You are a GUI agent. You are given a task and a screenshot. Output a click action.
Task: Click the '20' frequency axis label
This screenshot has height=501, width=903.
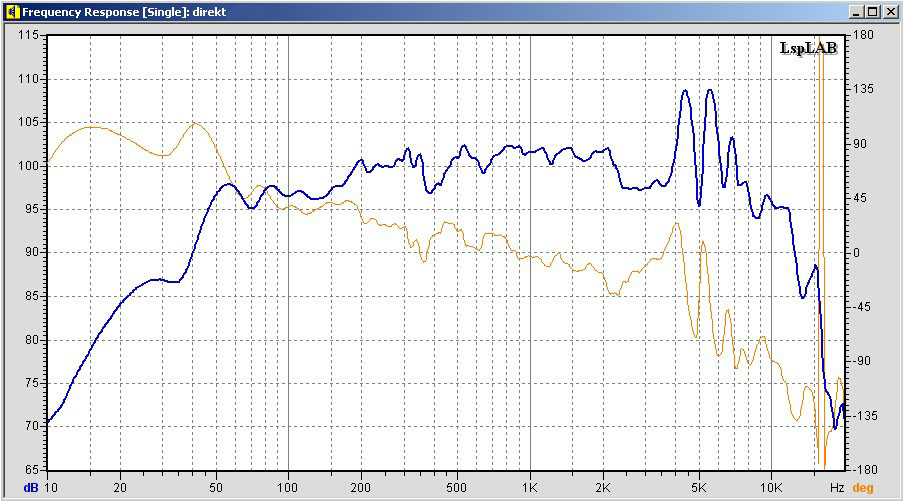click(x=120, y=488)
